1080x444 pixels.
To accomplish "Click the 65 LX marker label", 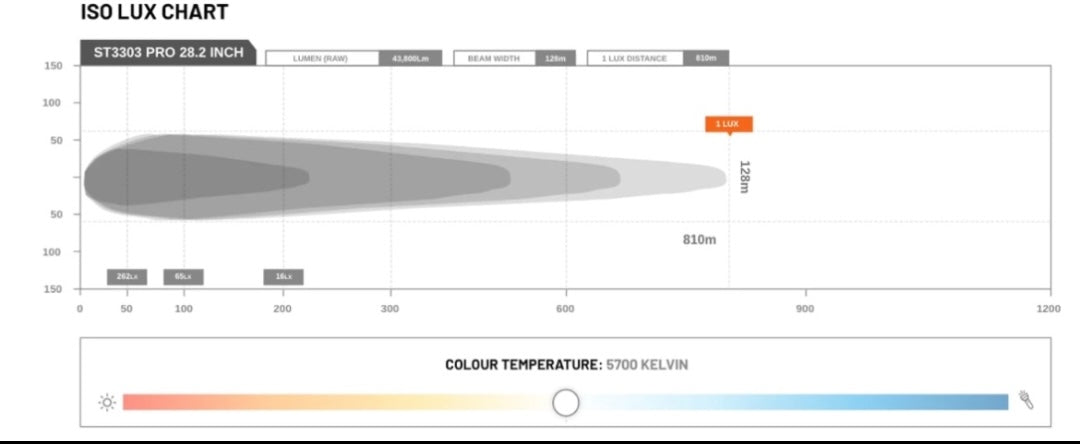I will point(183,276).
